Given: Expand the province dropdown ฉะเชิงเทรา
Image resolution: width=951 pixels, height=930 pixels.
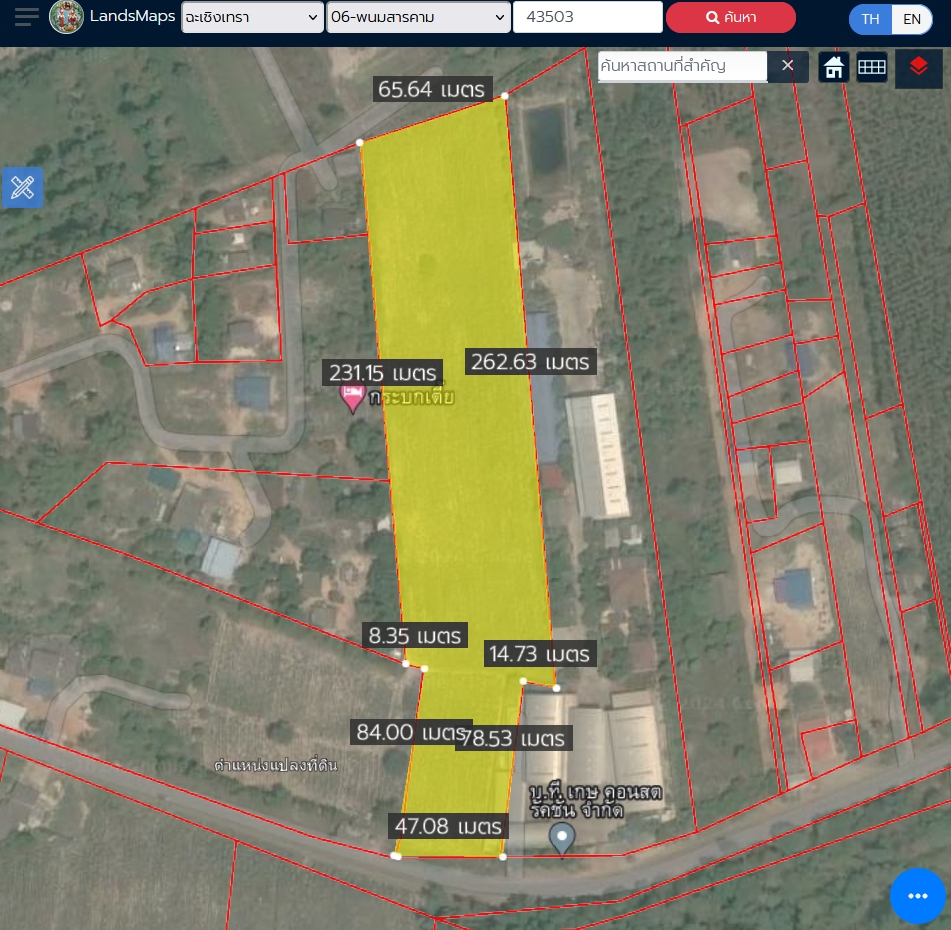Looking at the screenshot, I should click(252, 17).
